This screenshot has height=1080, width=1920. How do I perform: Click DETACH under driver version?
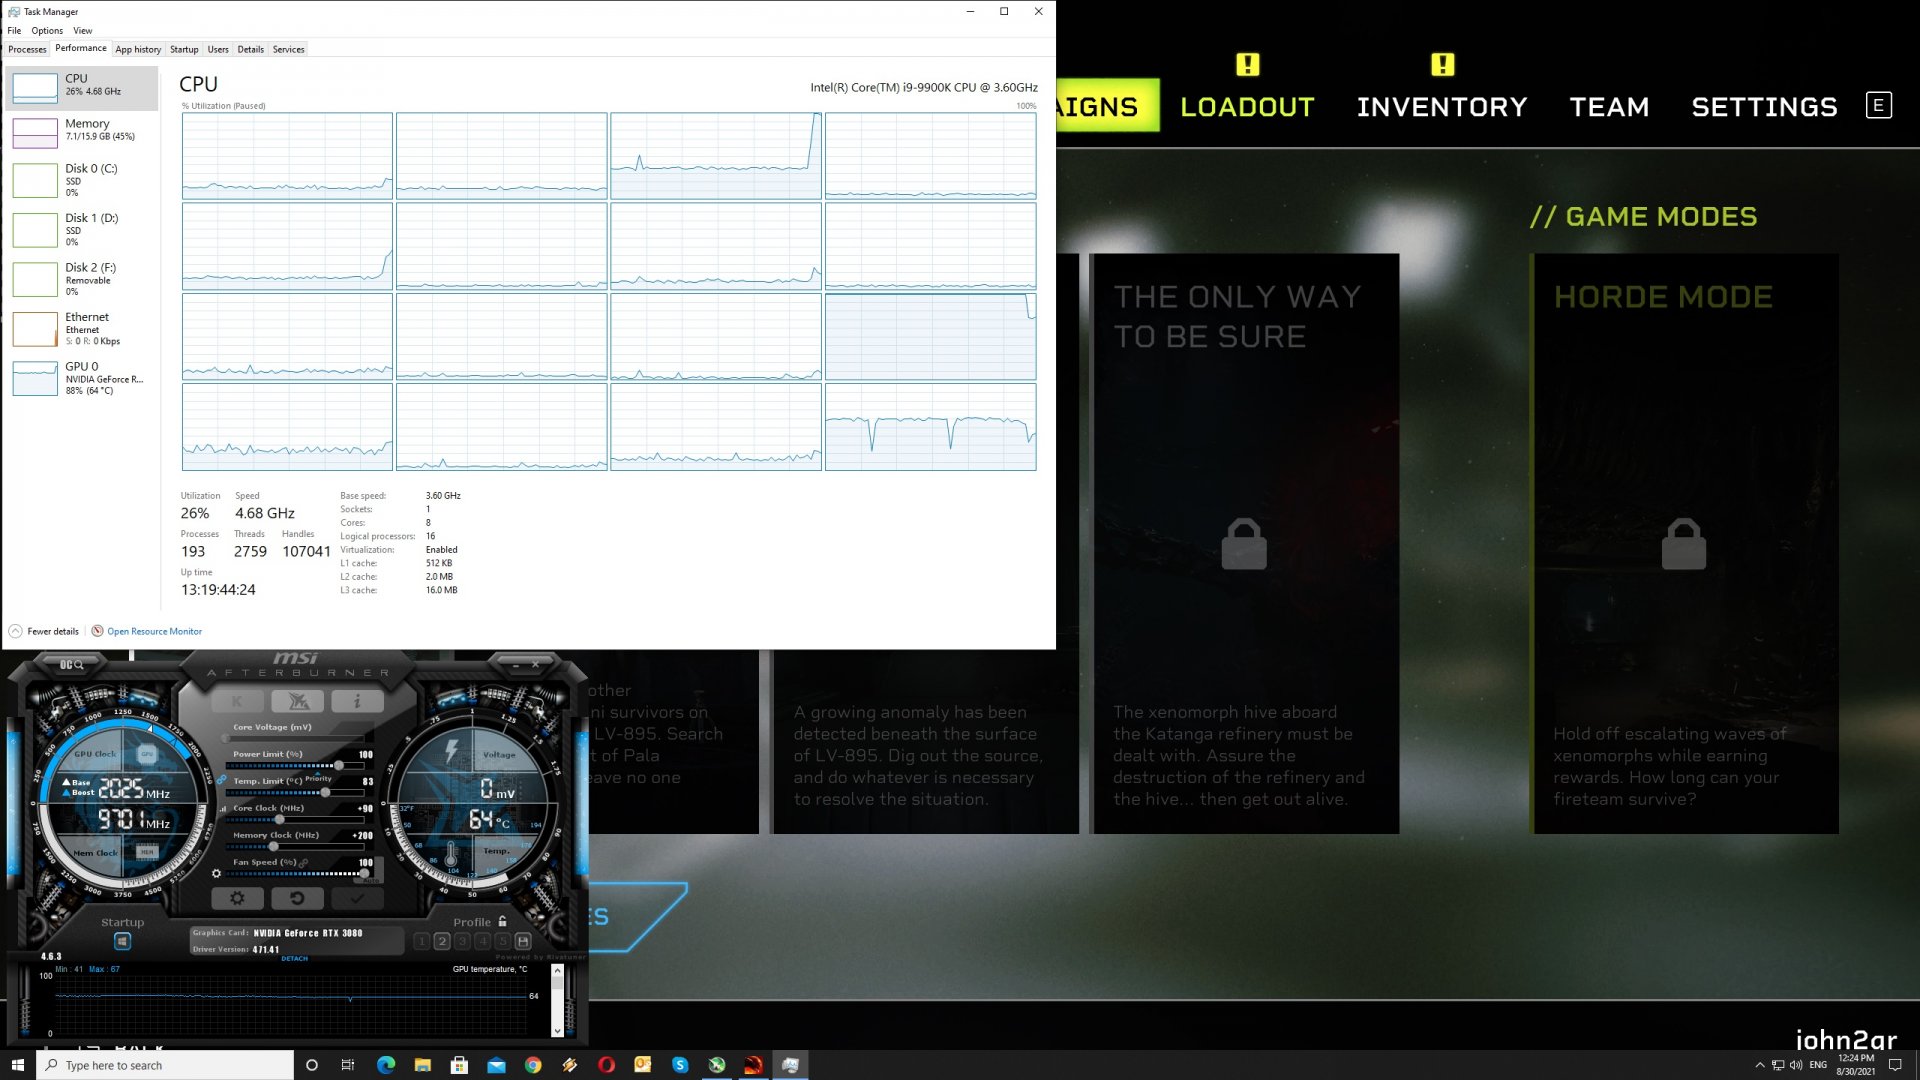(x=295, y=958)
